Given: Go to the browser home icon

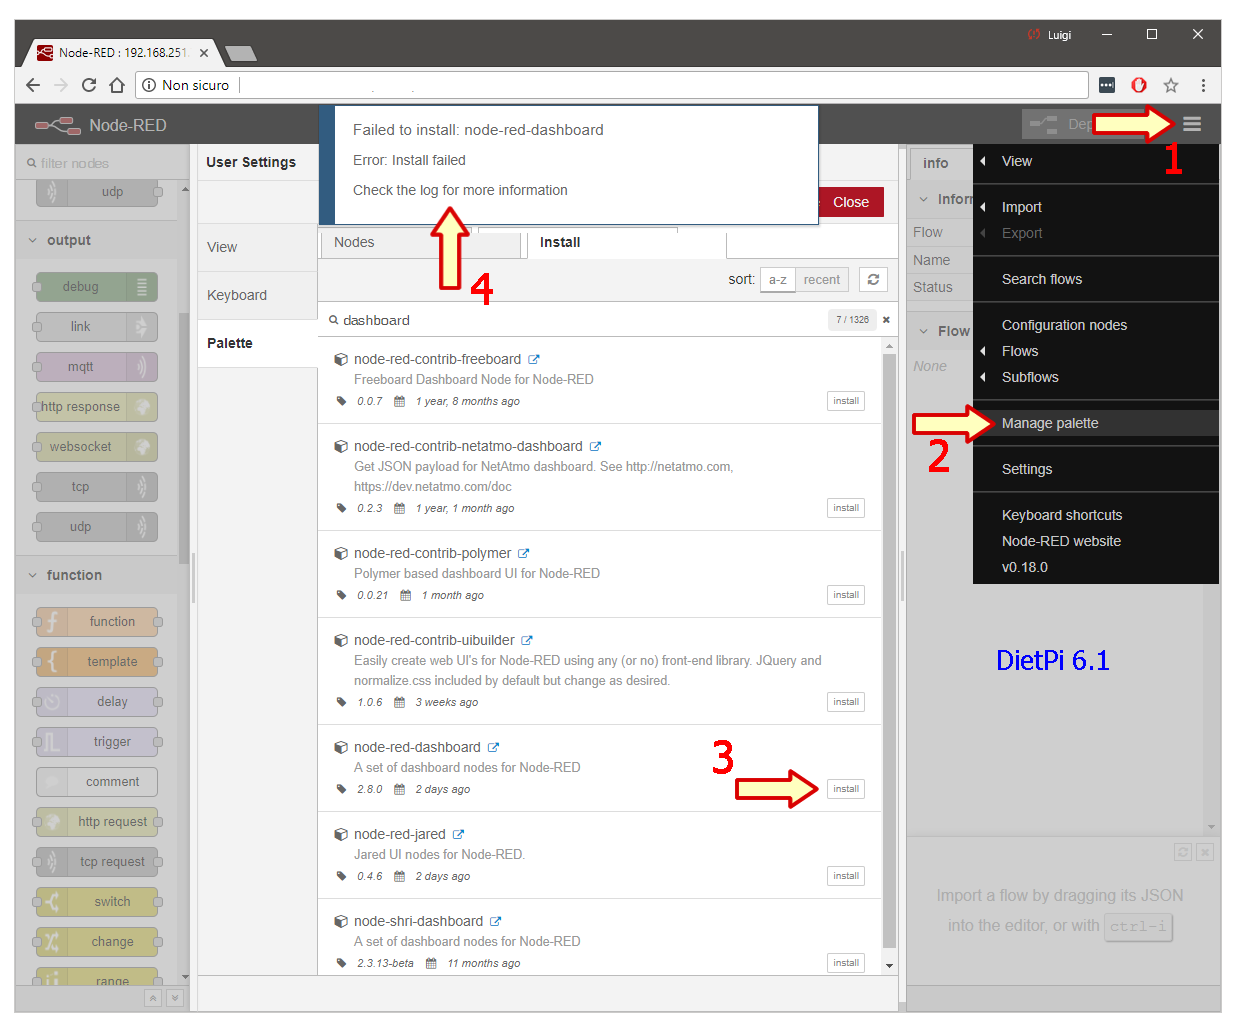Looking at the screenshot, I should [117, 85].
